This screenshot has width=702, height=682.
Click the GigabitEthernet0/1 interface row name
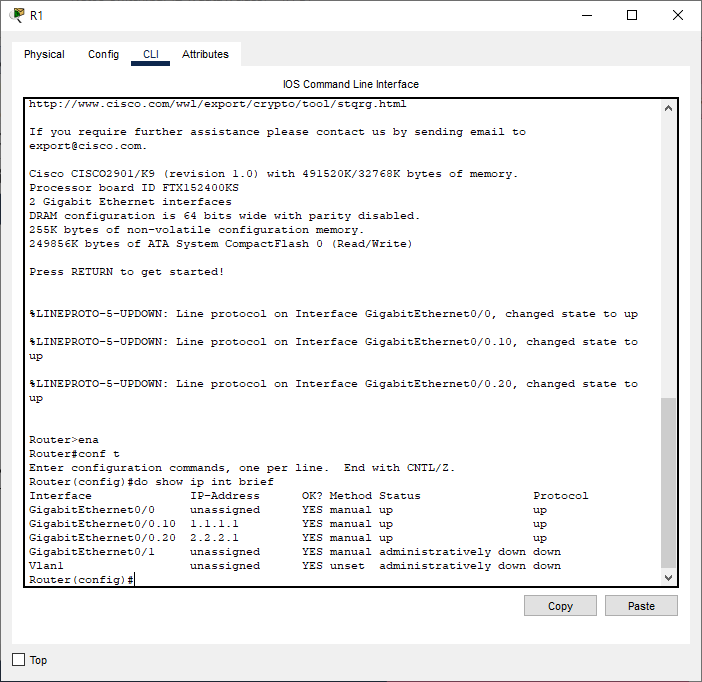(92, 552)
